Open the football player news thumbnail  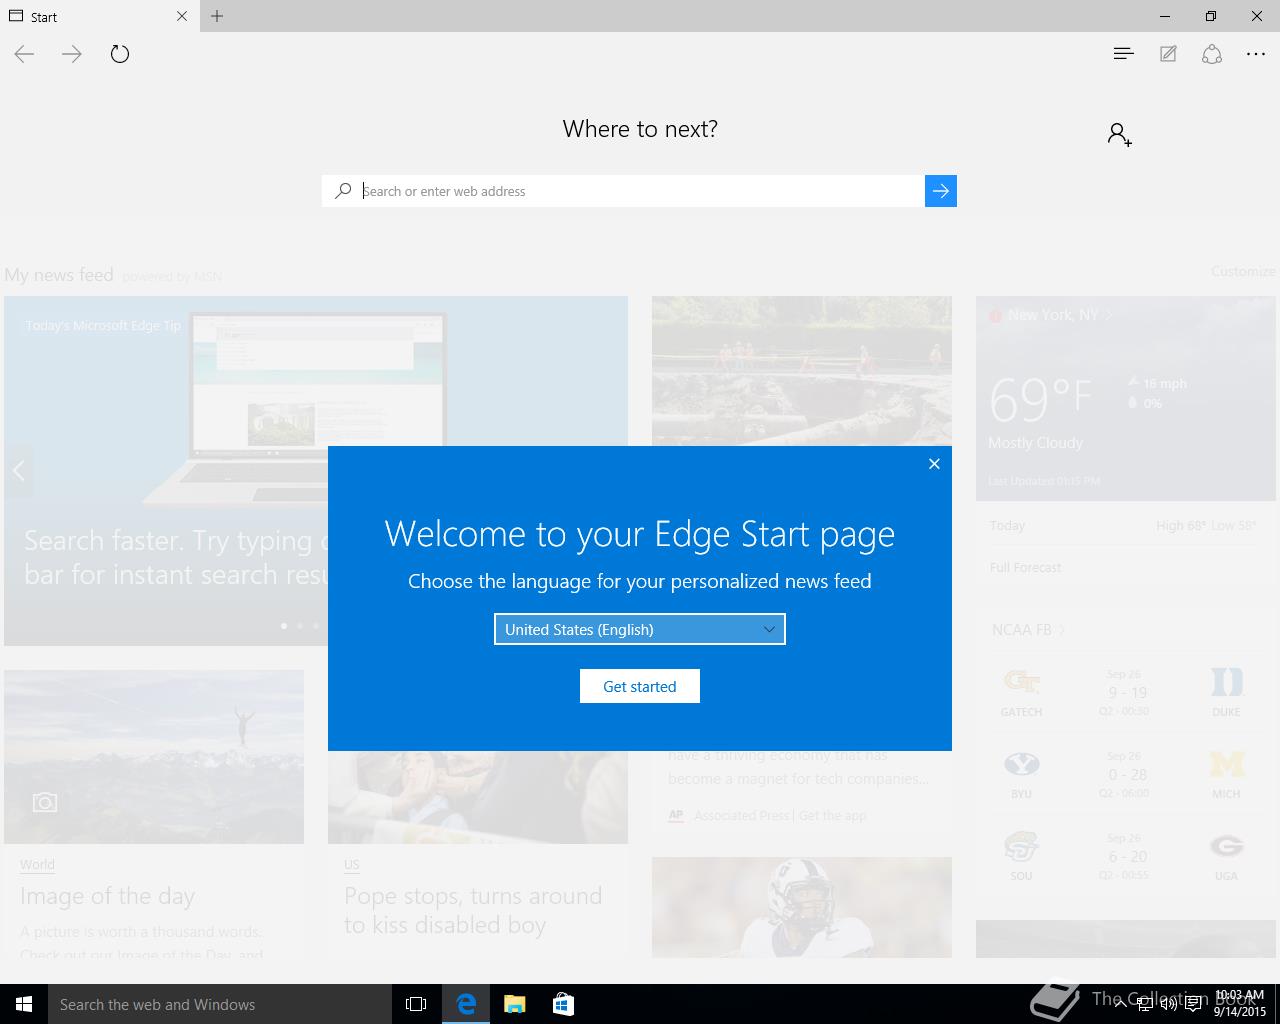pos(802,907)
